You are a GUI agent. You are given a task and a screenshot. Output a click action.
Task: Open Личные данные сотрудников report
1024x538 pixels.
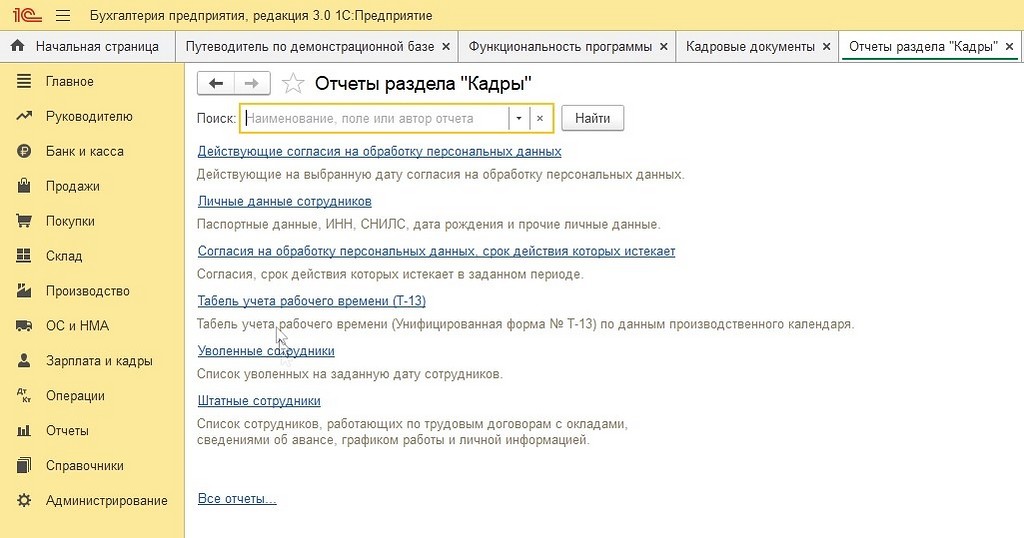click(x=285, y=201)
